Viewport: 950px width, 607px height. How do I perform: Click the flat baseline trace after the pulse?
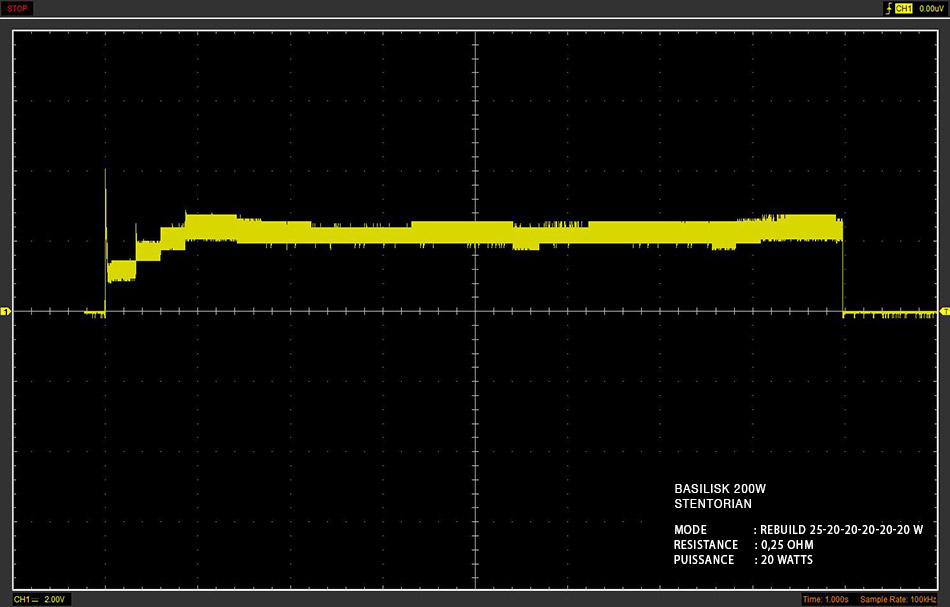pyautogui.click(x=889, y=314)
